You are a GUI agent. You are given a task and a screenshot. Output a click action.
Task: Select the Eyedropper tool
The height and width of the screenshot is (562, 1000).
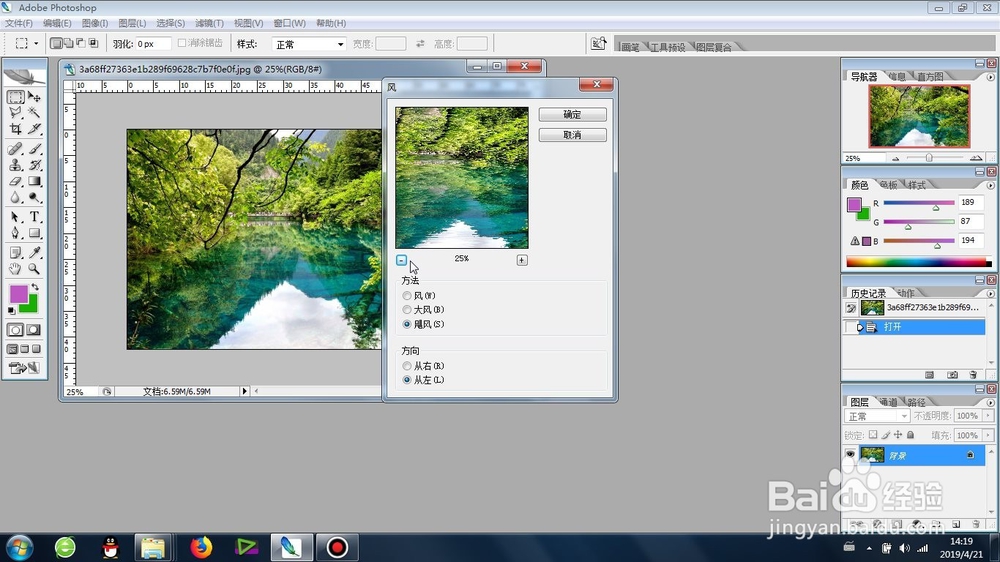coord(34,253)
